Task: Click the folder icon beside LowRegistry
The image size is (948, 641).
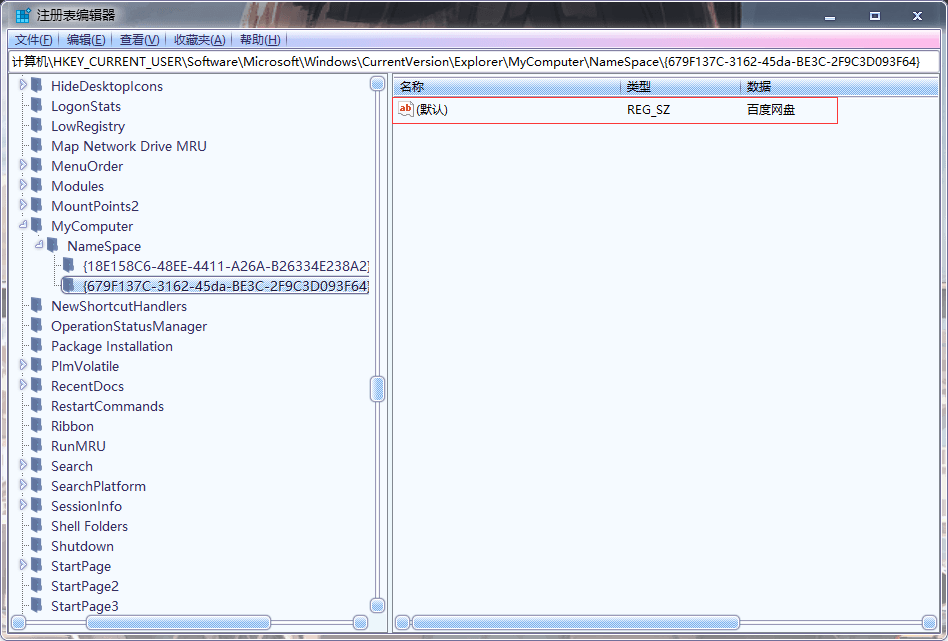Action: 37,125
